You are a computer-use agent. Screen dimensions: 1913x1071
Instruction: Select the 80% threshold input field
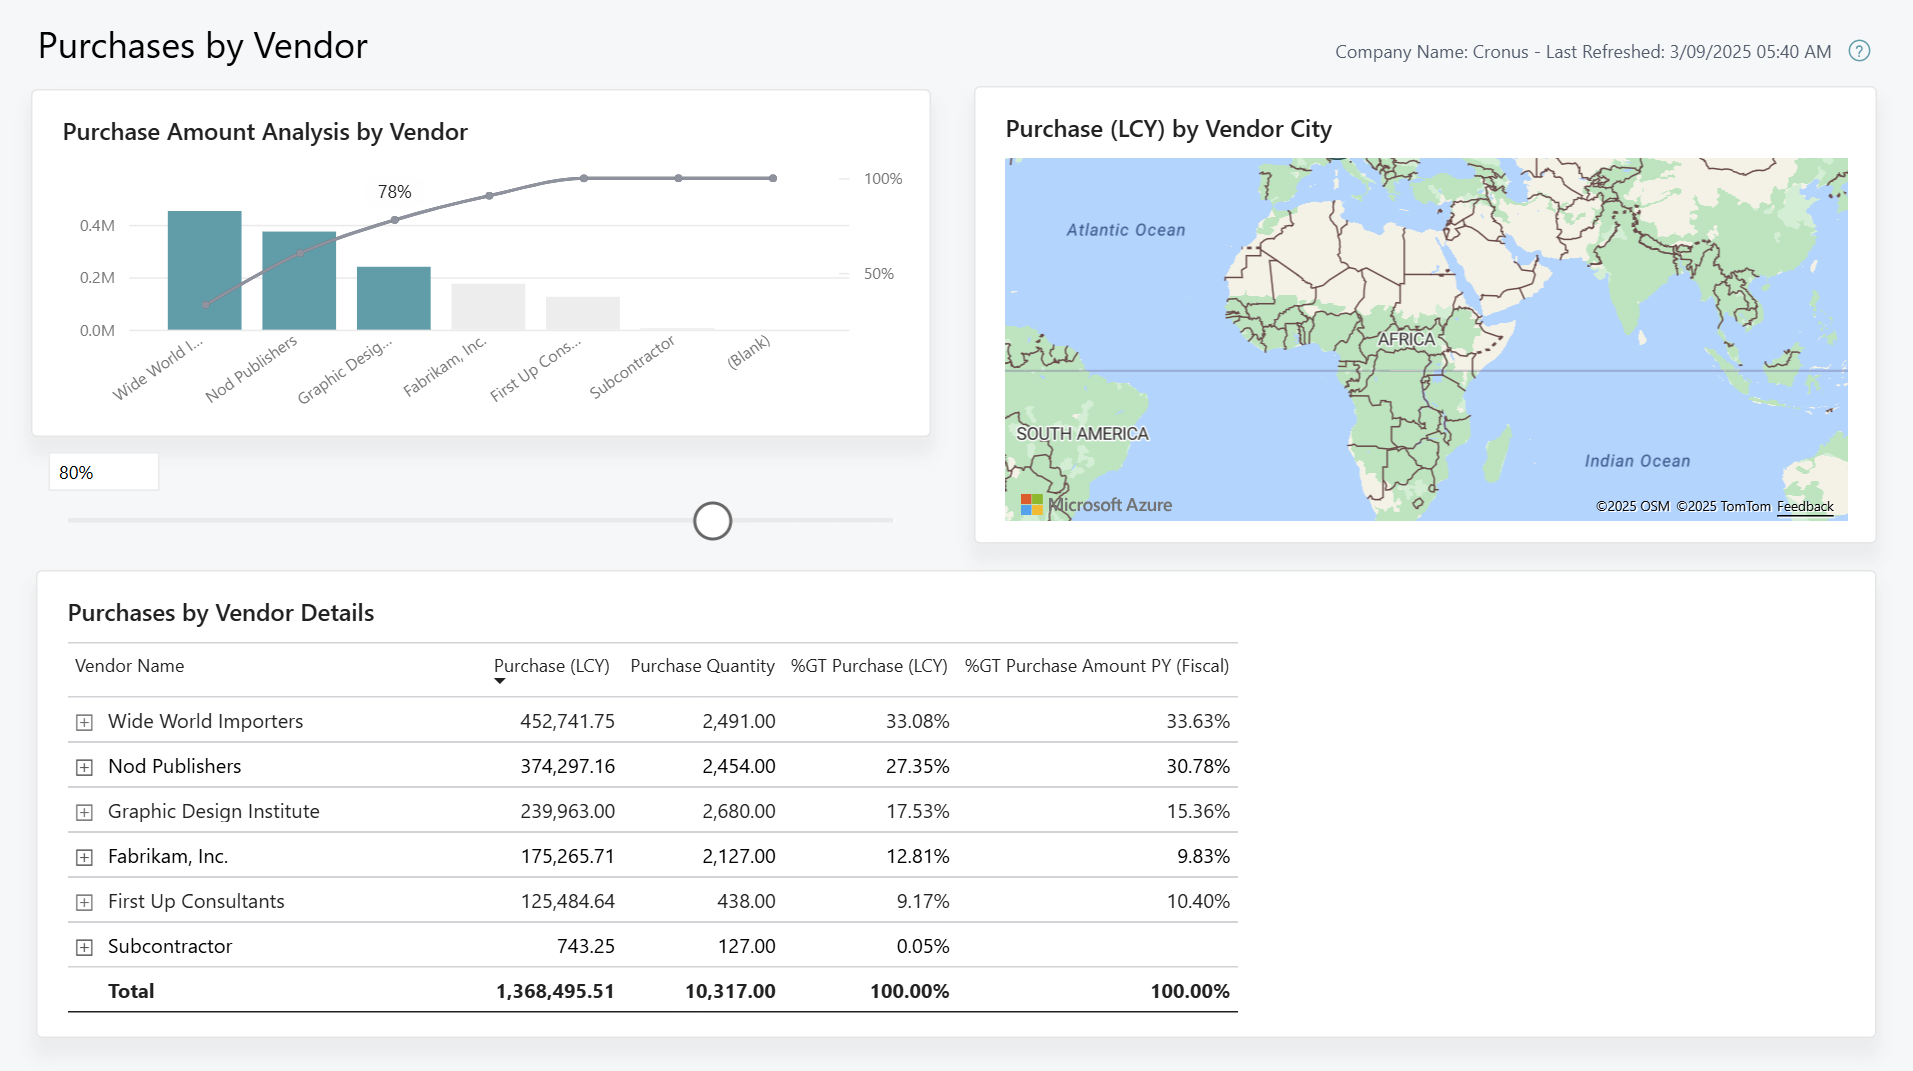click(103, 471)
